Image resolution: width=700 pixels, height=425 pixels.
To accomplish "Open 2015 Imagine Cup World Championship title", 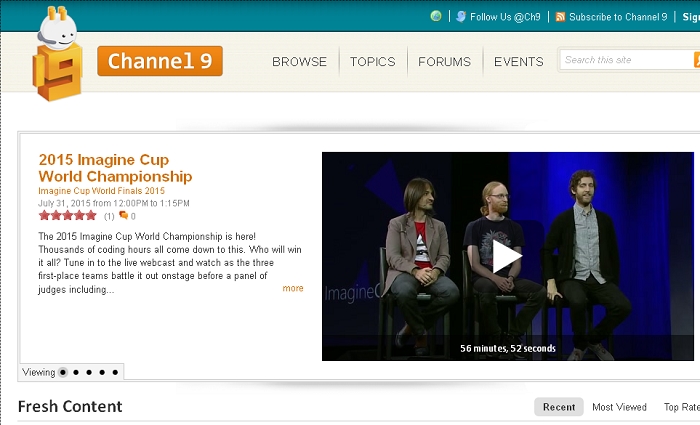I will pyautogui.click(x=115, y=168).
